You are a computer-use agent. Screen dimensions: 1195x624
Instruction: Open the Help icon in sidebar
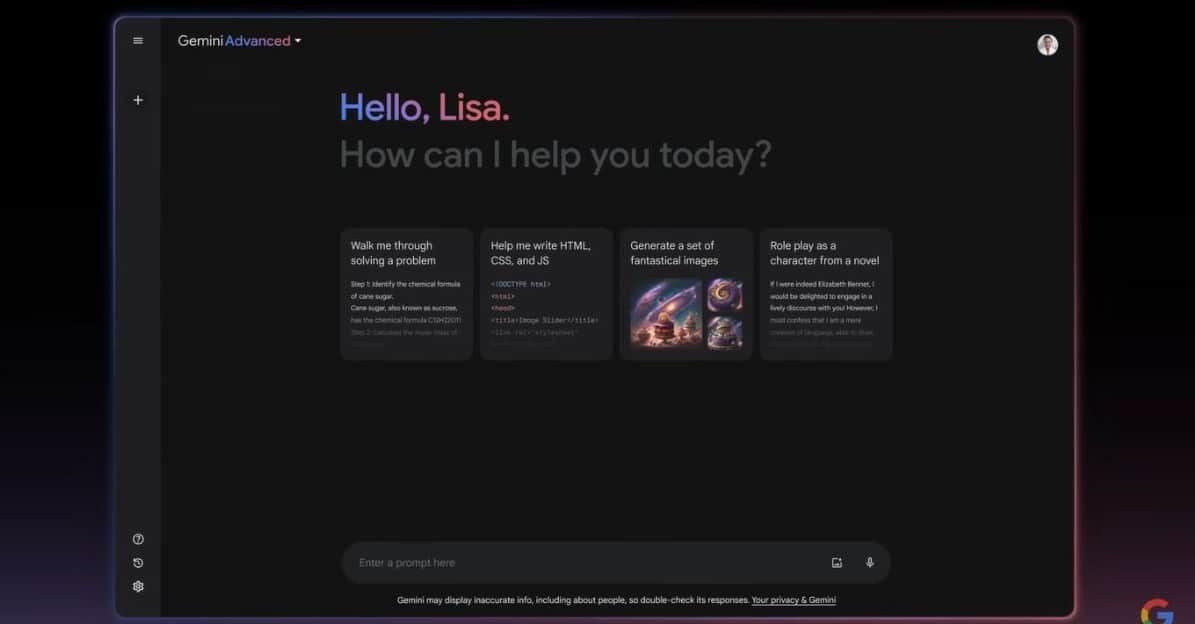(138, 539)
